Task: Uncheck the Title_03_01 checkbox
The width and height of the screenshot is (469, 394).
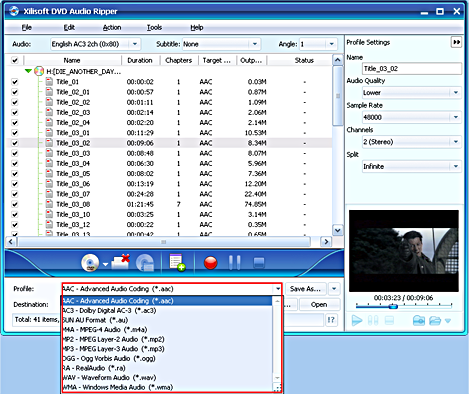Action: coord(15,133)
